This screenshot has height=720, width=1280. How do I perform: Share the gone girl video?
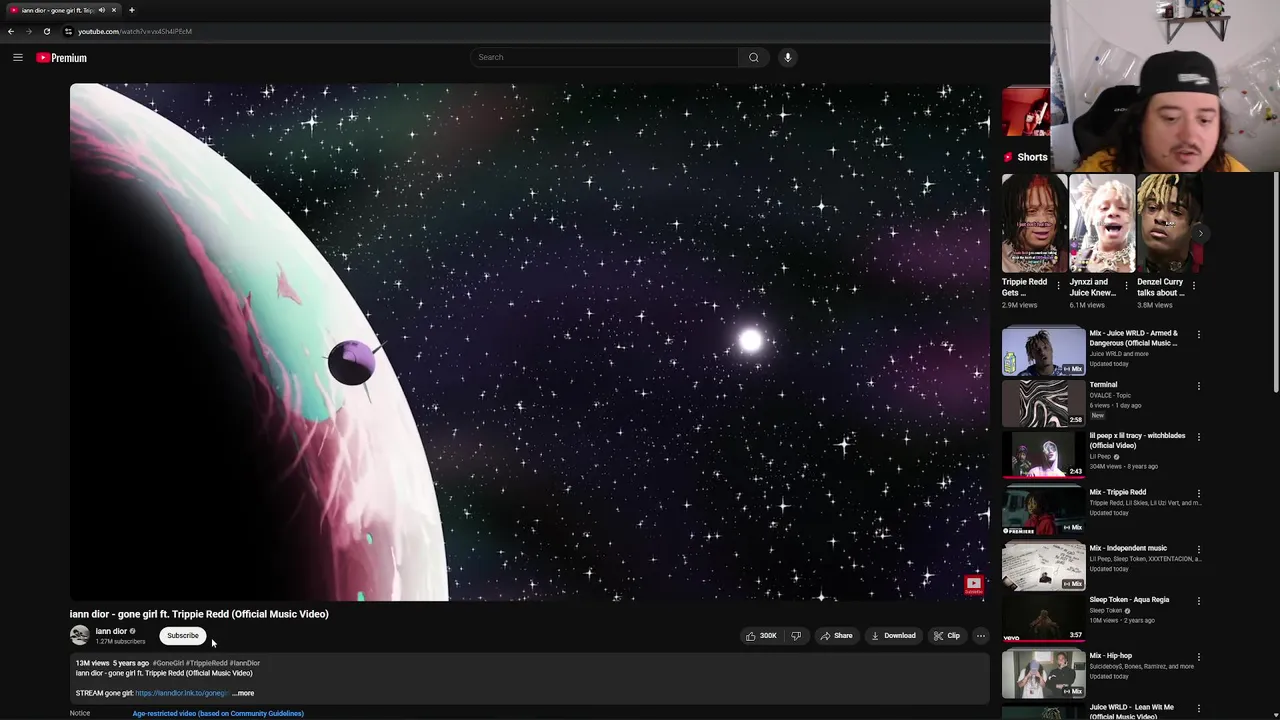coord(836,636)
